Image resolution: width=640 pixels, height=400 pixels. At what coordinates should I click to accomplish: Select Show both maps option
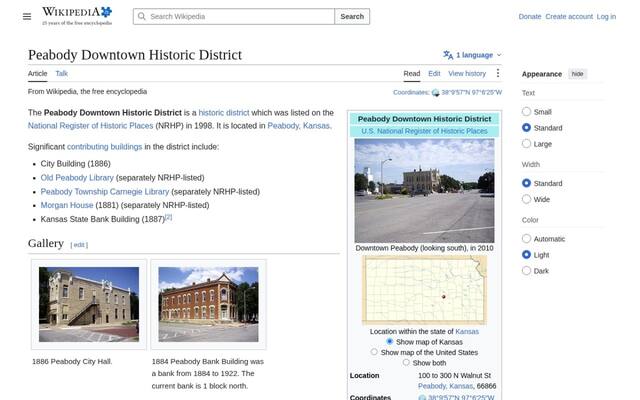coord(406,362)
